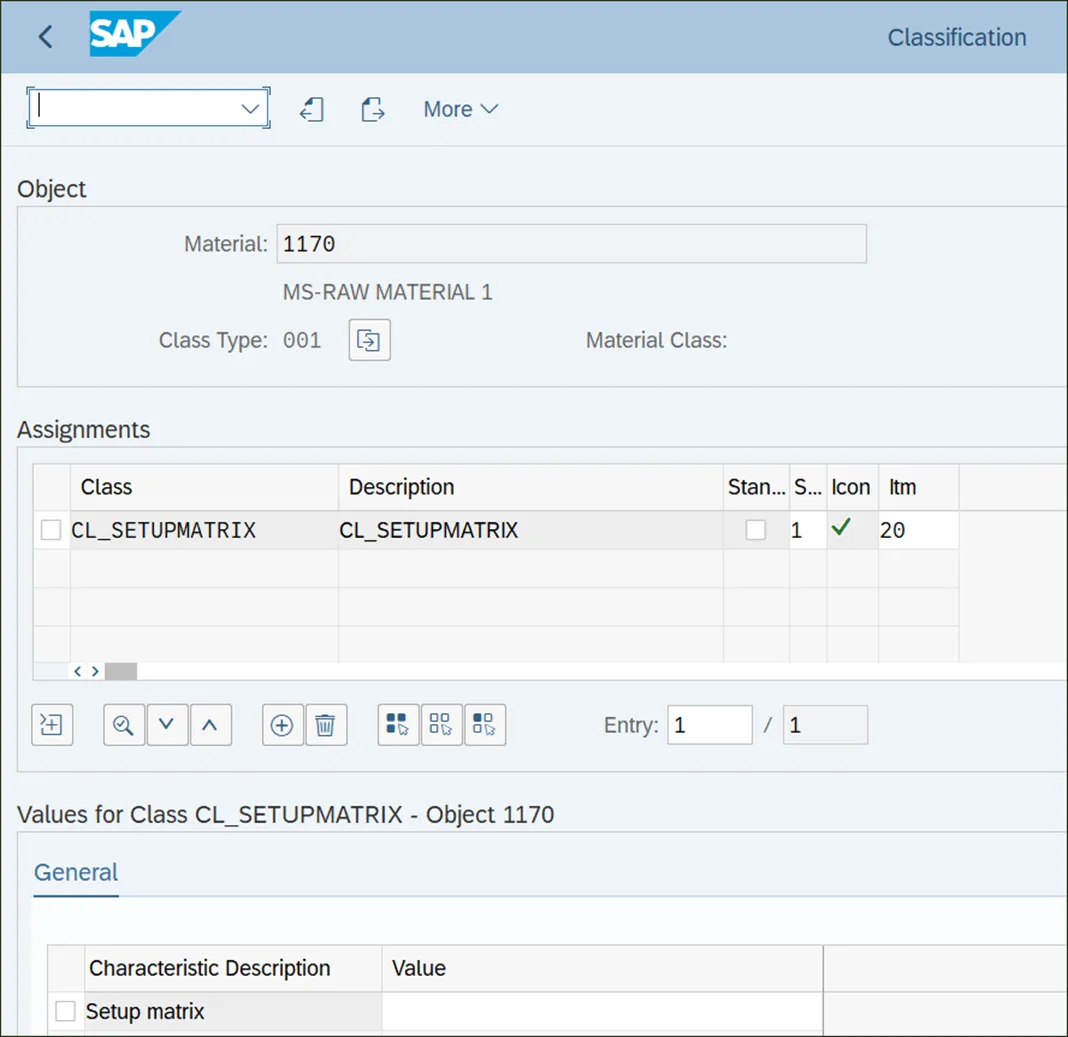Image resolution: width=1068 pixels, height=1037 pixels.
Task: Toggle the Standard class checkbox for CL_SETUPMATRIX
Action: (756, 530)
